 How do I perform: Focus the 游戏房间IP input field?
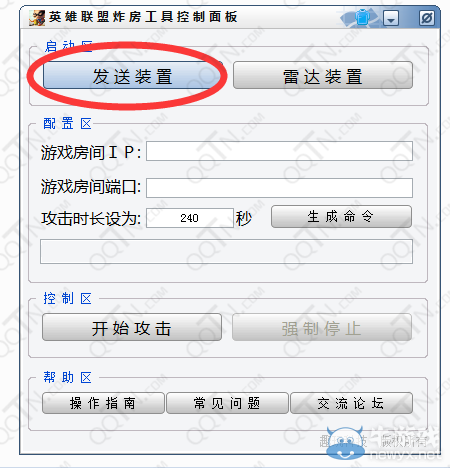point(279,151)
